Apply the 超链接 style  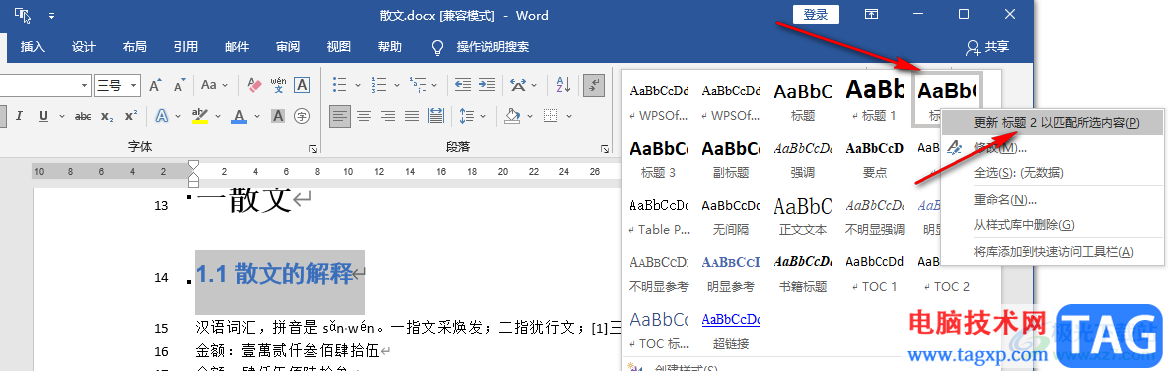coord(731,329)
